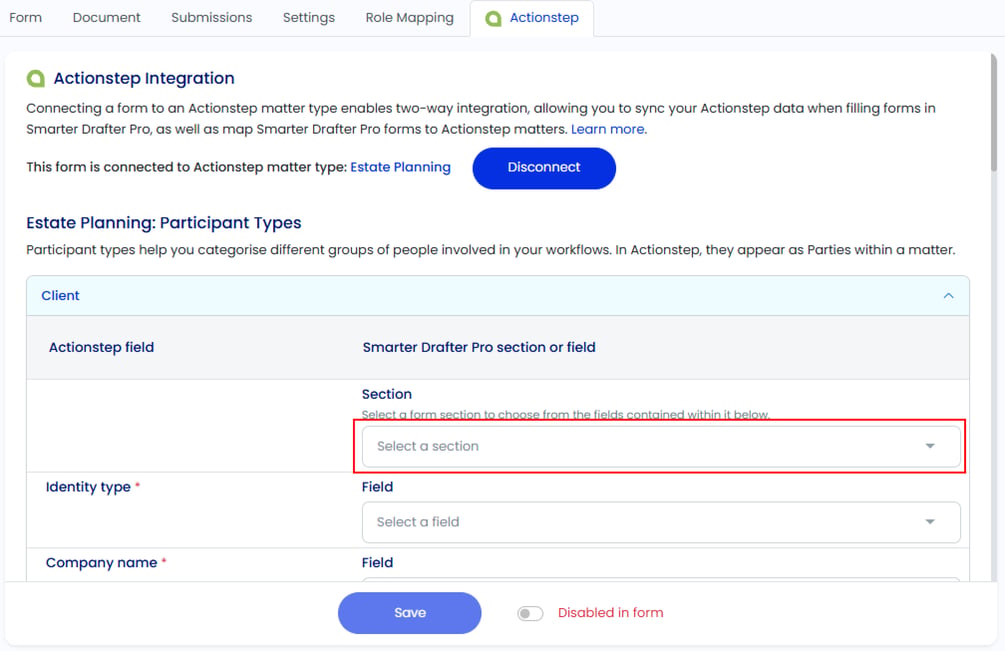Click the Select a field dropdown arrow

[929, 522]
